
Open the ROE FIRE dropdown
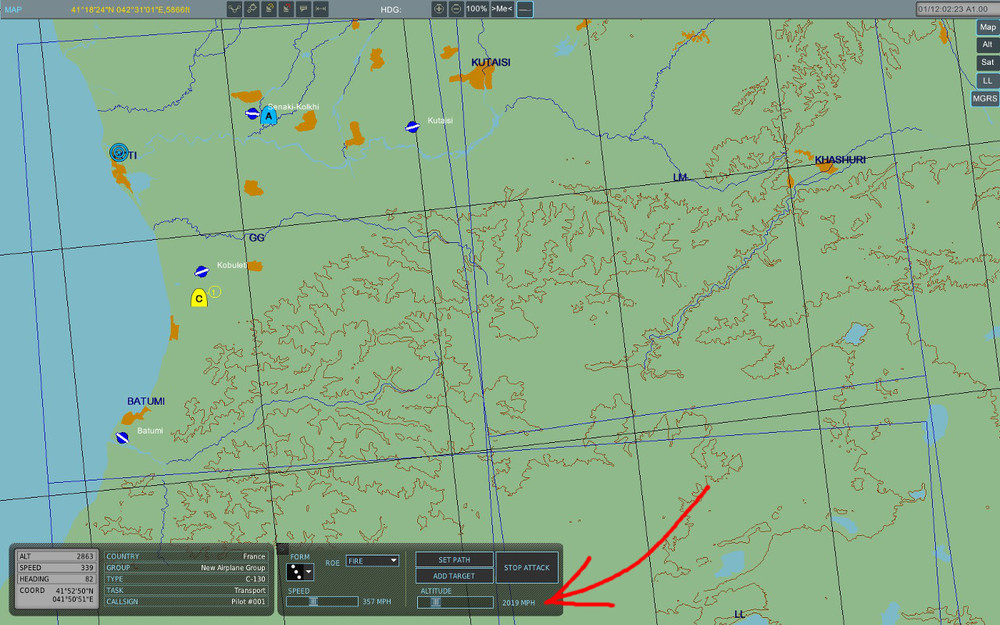[372, 561]
